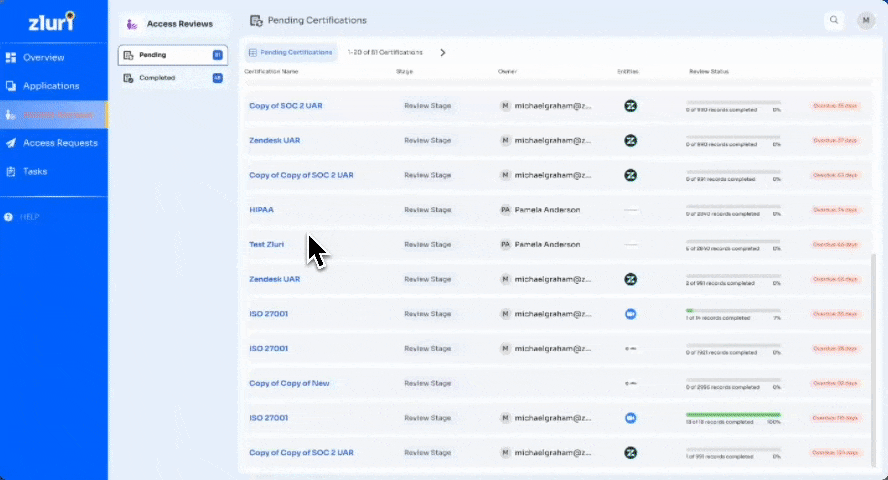Click the entity icon on the Copy of Copy of New row
888x480 pixels.
click(630, 383)
